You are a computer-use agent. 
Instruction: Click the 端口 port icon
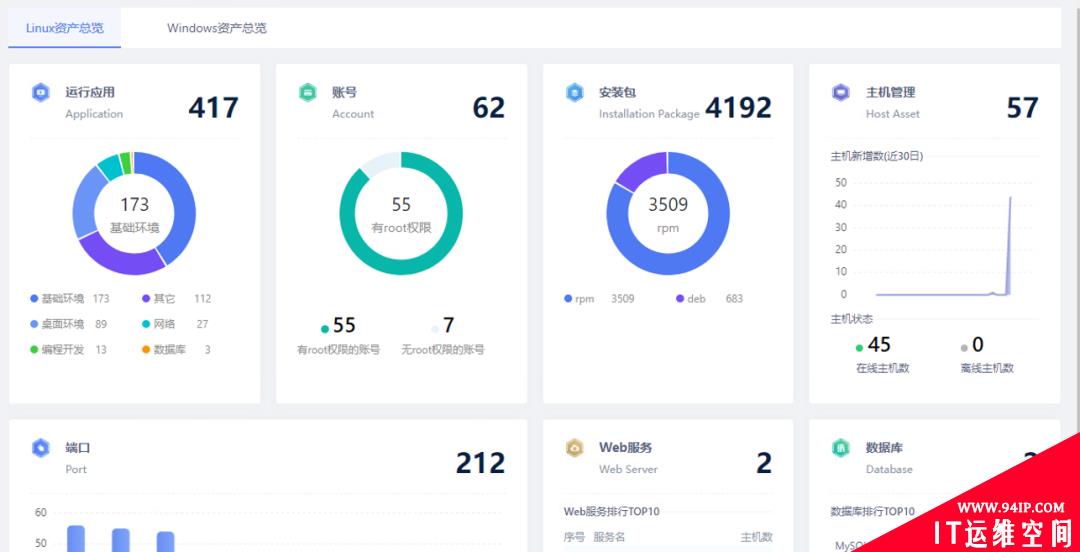pos(41,448)
